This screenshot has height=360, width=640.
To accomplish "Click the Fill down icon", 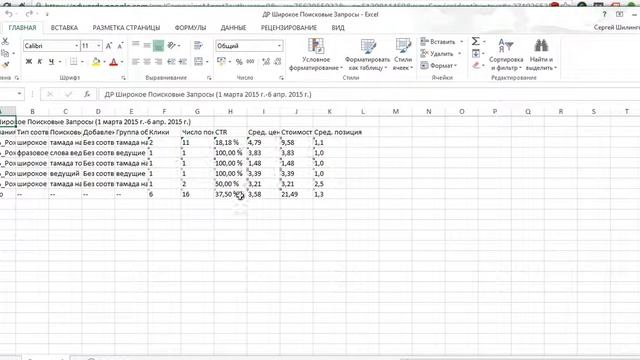I will pyautogui.click(x=476, y=53).
